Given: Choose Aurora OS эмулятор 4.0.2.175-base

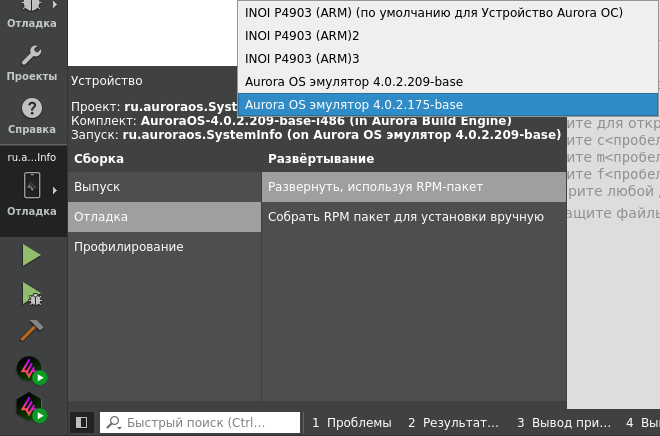Looking at the screenshot, I should [x=447, y=104].
